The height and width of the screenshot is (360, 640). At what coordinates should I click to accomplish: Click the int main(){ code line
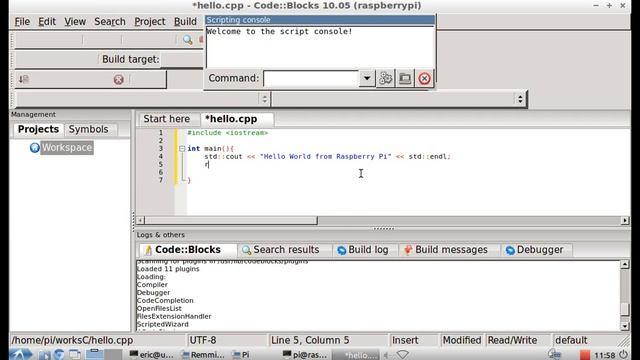211,149
